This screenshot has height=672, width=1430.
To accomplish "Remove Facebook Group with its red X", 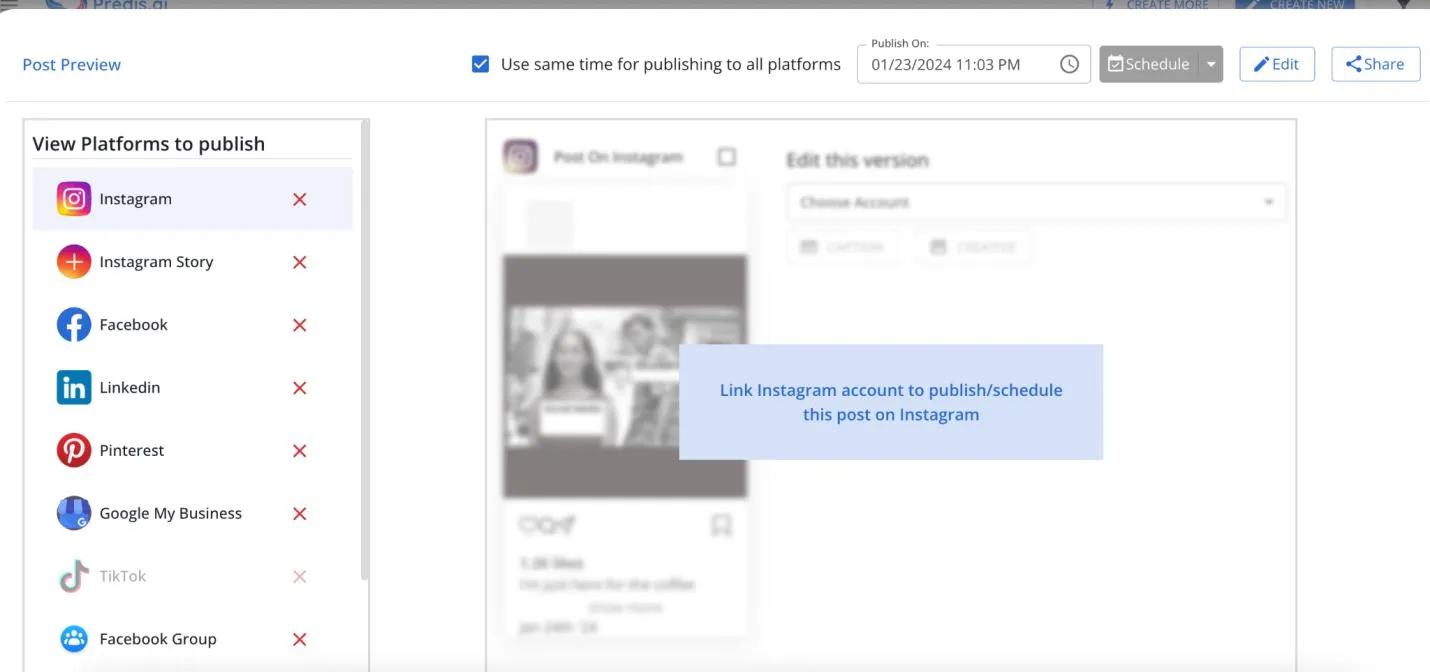I will point(299,640).
